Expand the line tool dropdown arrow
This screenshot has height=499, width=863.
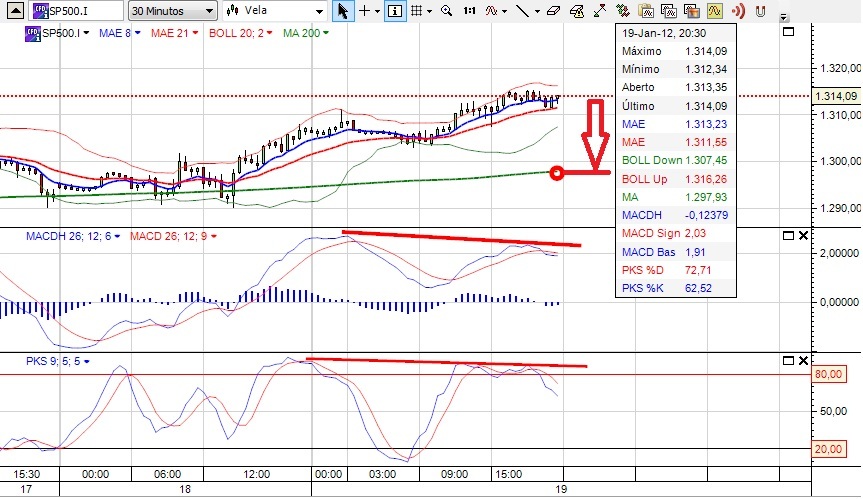coord(537,11)
